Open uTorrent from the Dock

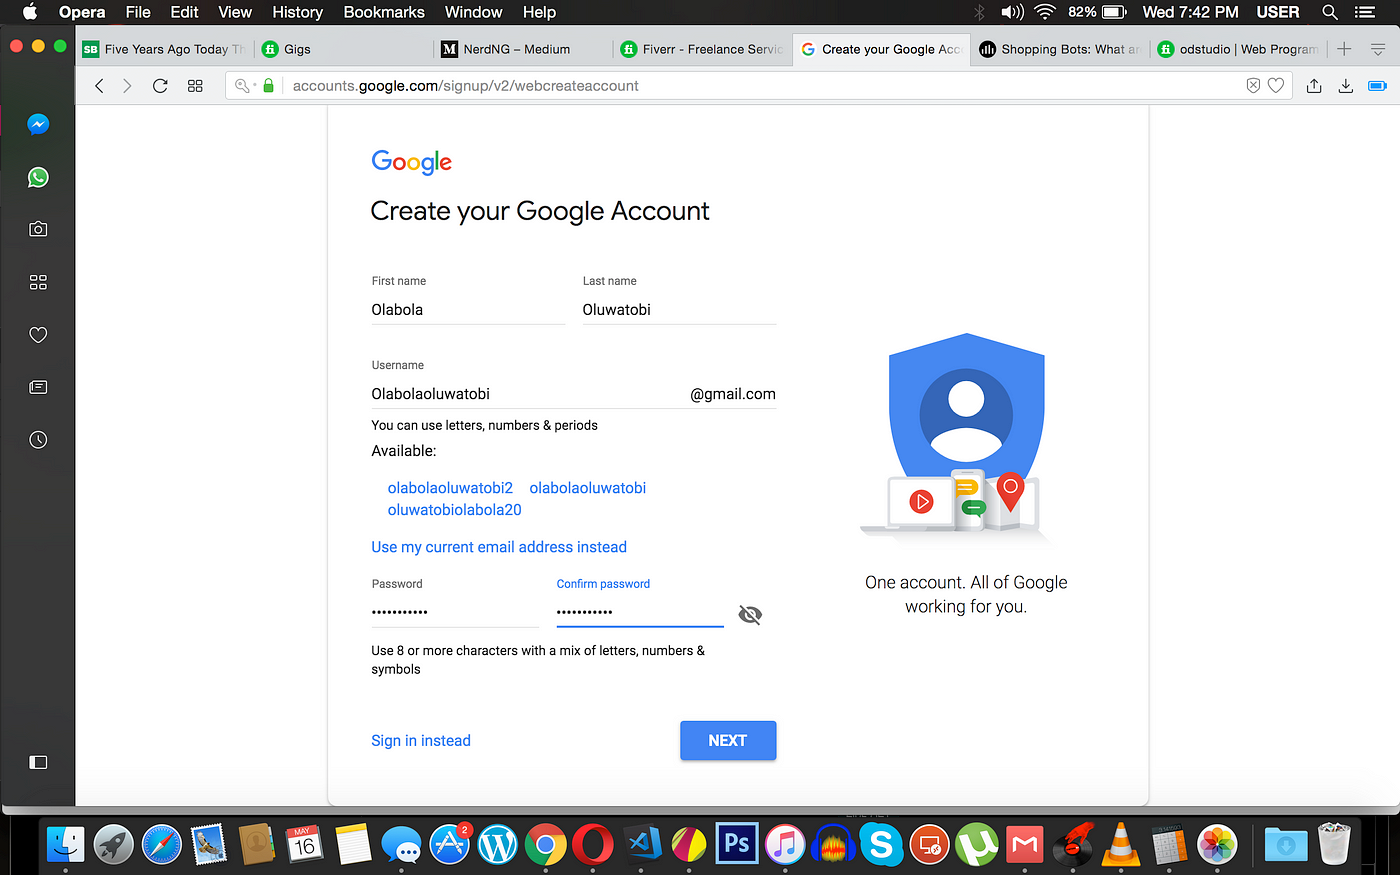coord(977,845)
